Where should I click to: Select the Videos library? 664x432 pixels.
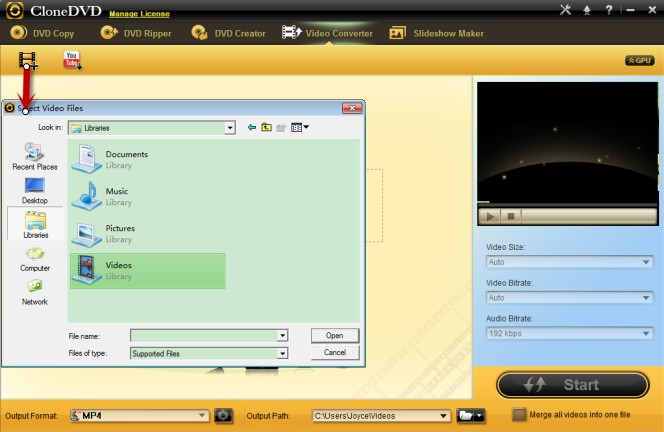point(147,271)
